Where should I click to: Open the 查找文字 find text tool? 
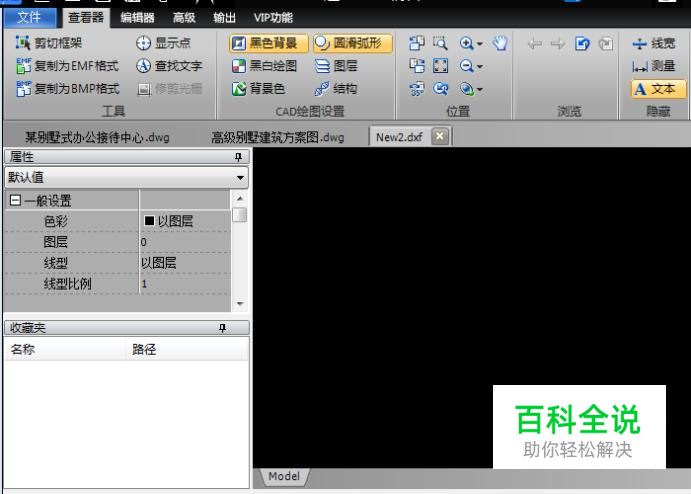[x=169, y=66]
